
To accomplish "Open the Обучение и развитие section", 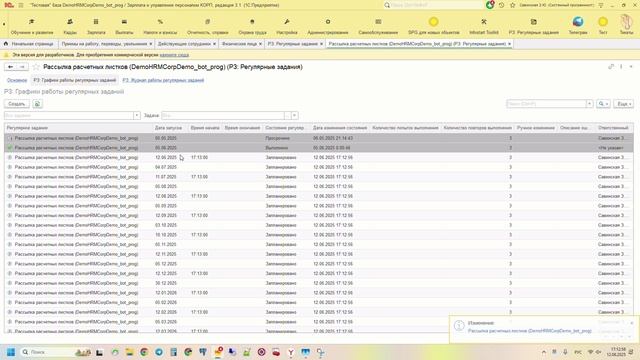I will pos(32,26).
